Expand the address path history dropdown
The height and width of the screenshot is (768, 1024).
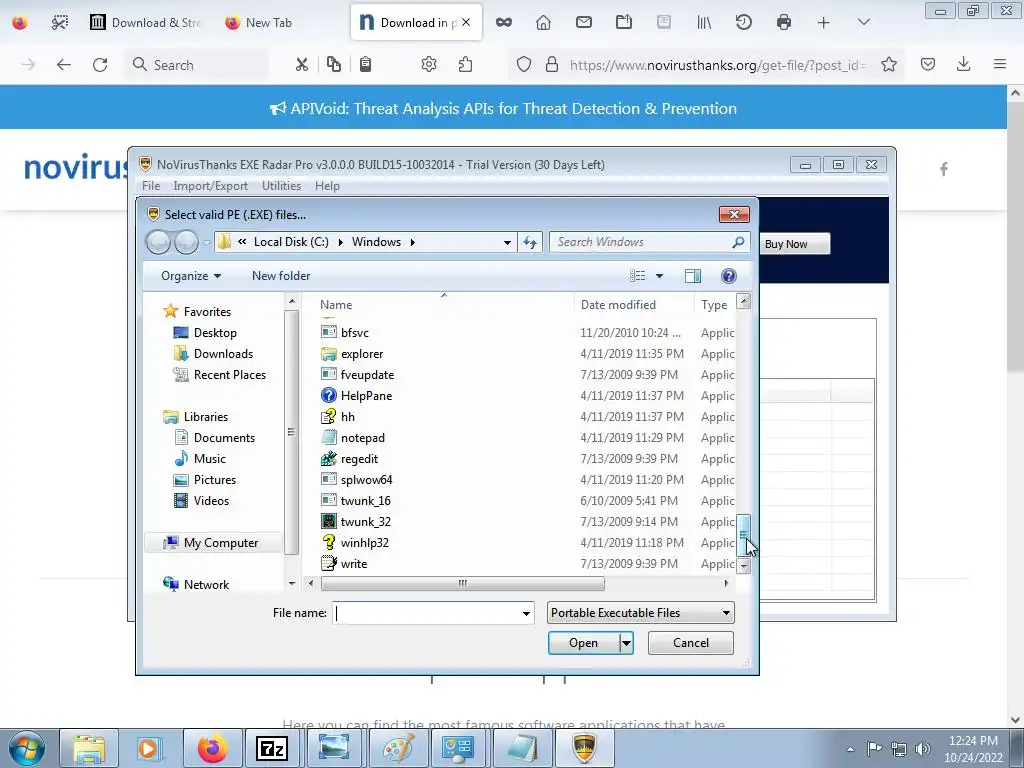tap(507, 242)
